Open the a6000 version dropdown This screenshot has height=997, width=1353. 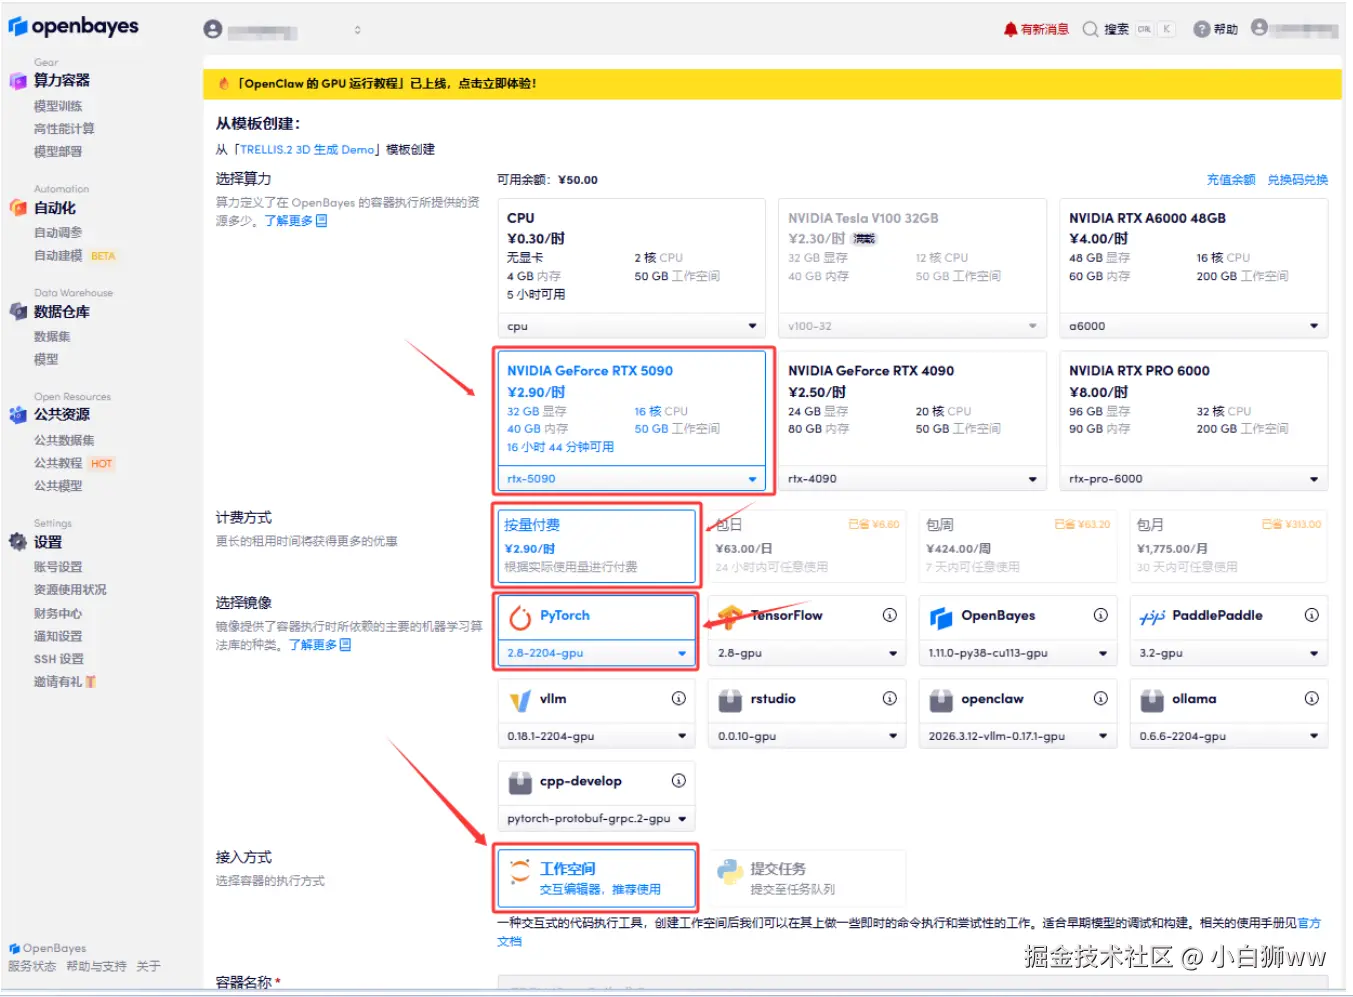click(1194, 326)
